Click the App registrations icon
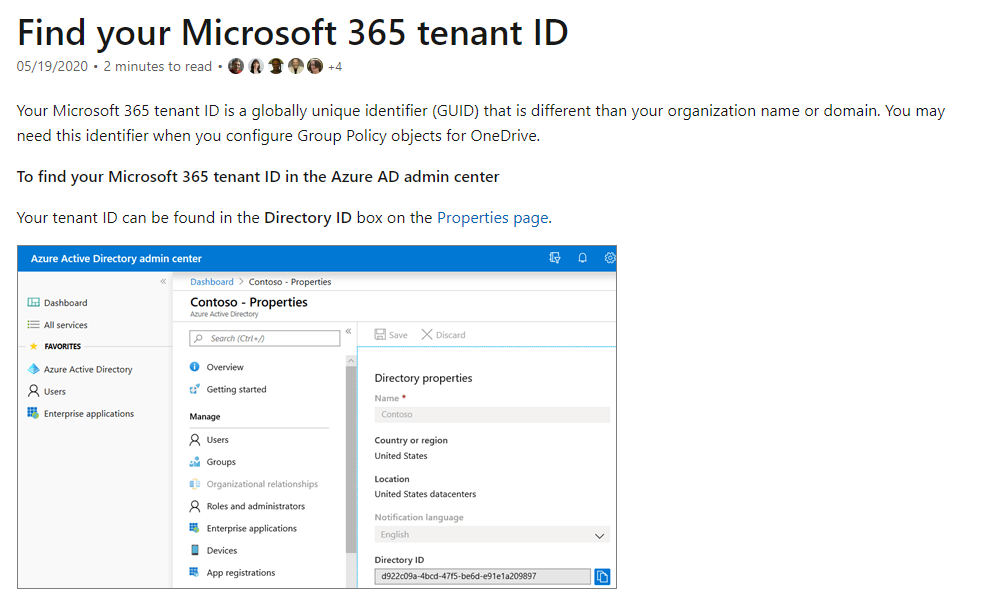The width and height of the screenshot is (983, 603). coord(195,572)
